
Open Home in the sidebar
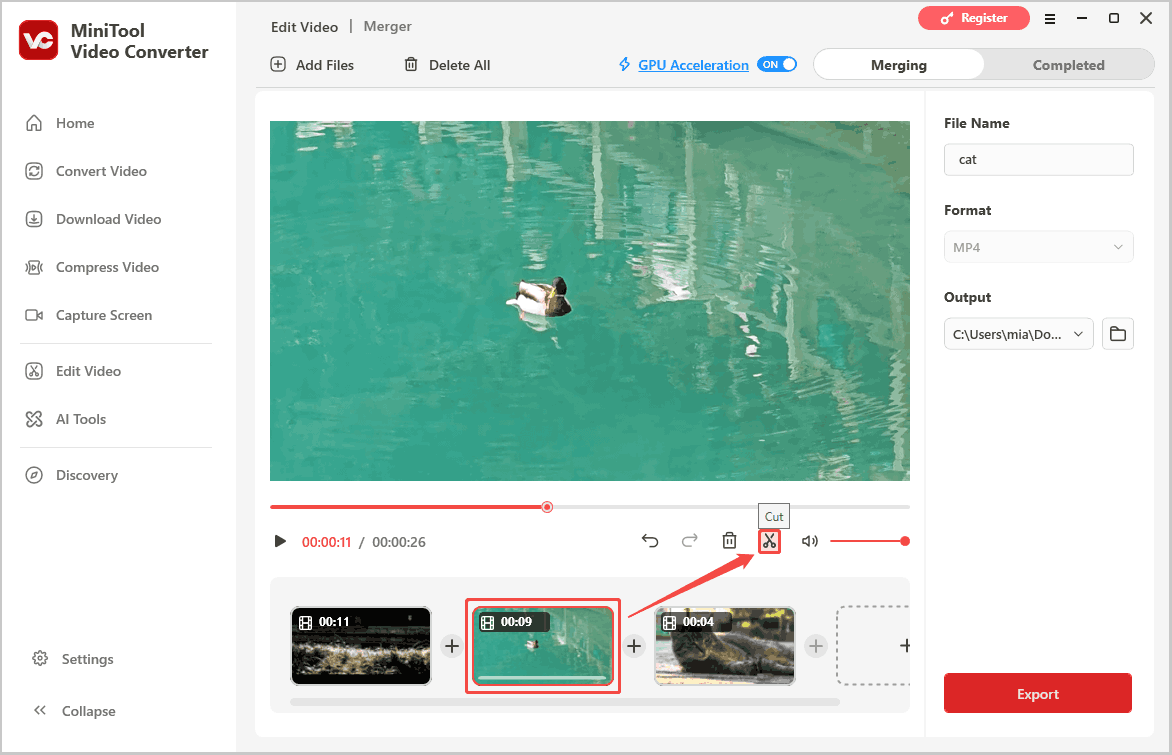[x=60, y=123]
